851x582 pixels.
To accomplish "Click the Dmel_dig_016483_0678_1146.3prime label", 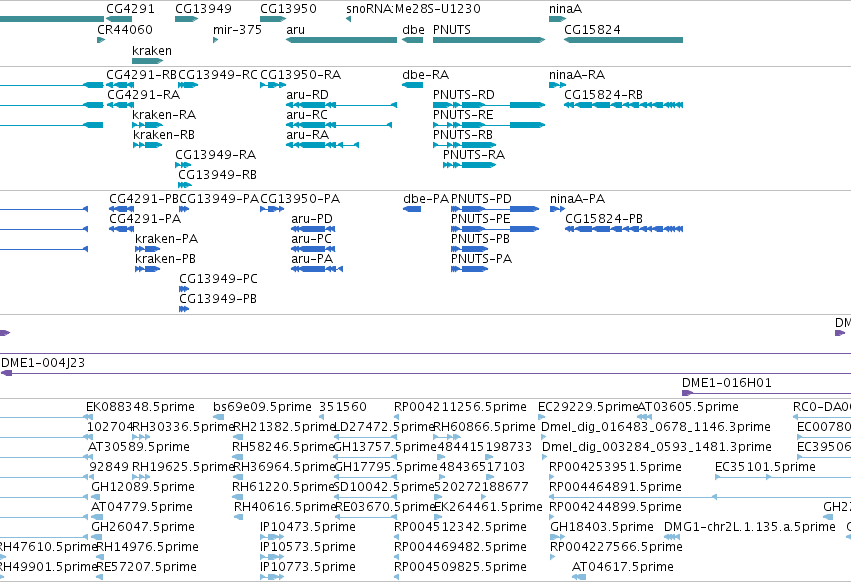I will pos(656,427).
